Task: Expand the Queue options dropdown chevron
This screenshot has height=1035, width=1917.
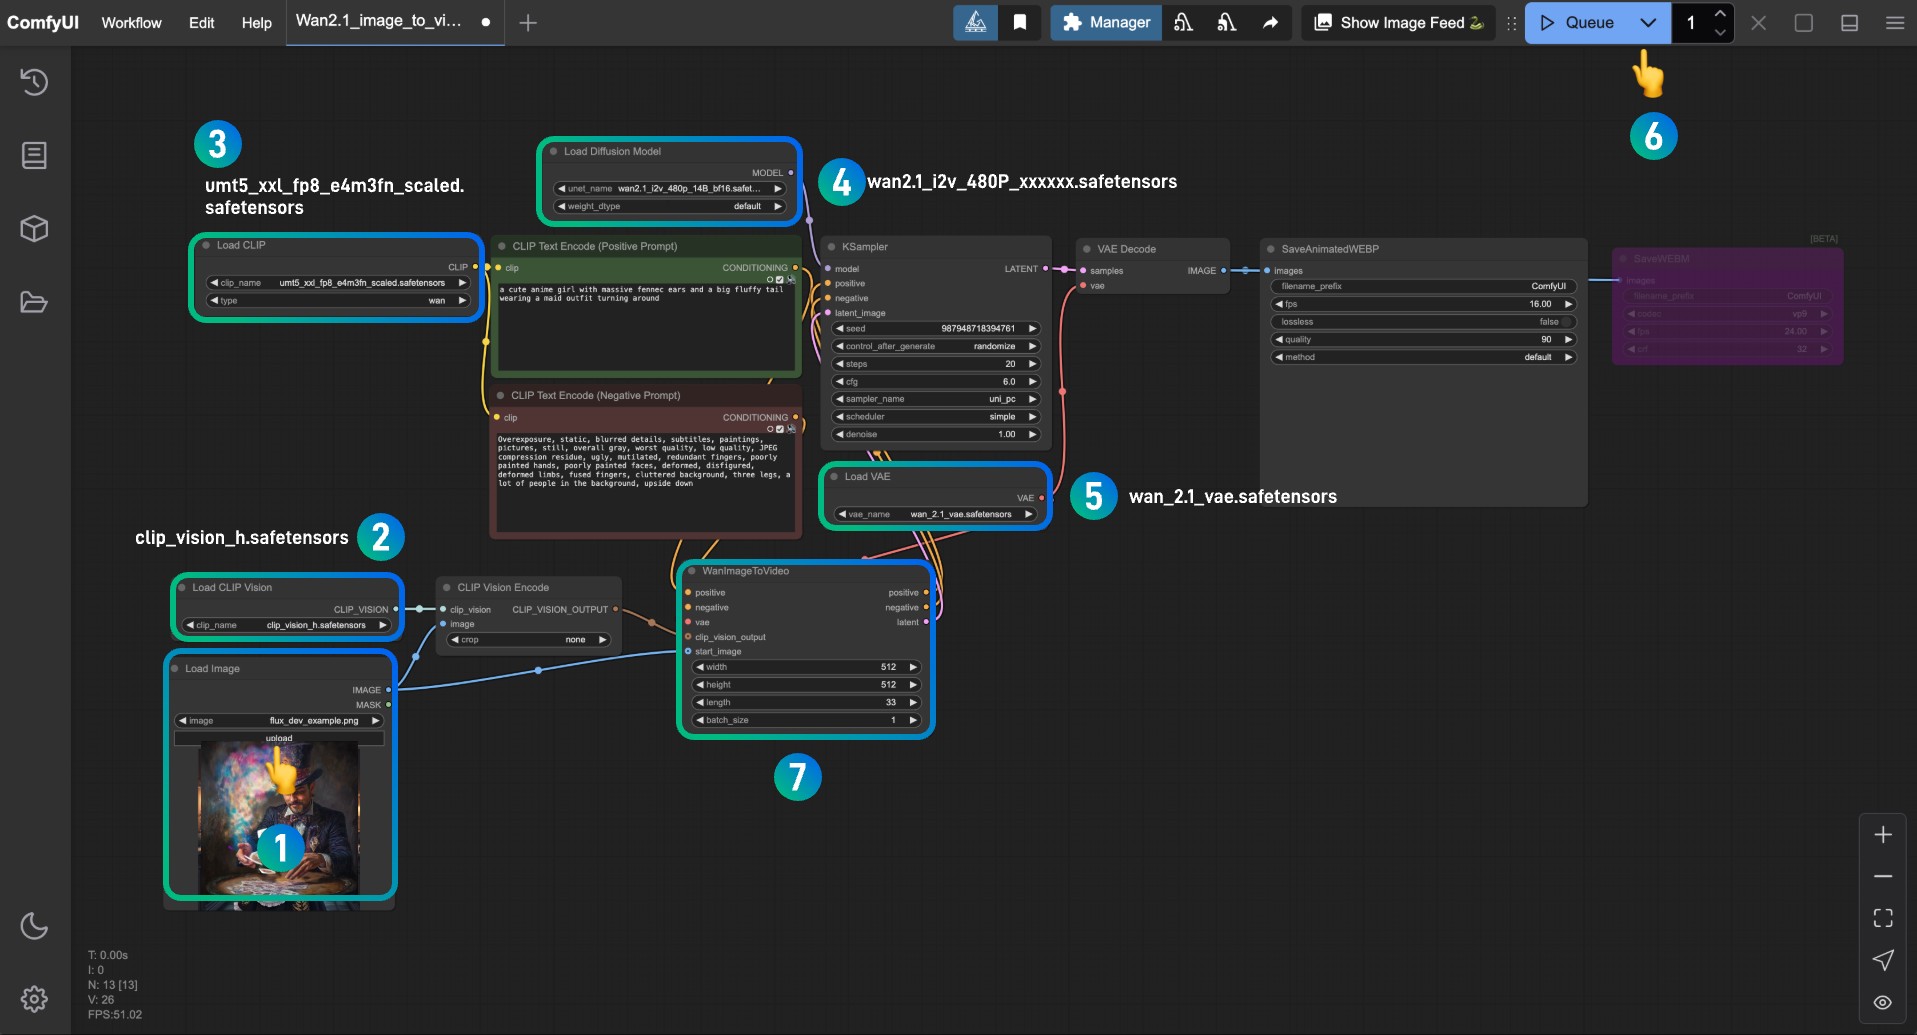Action: (1648, 22)
